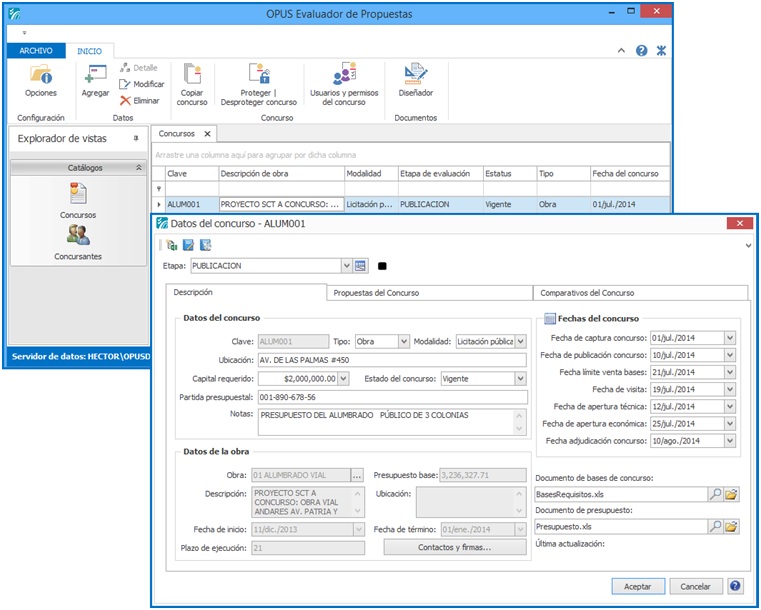
Task: Open the ARCHIVO ribbon tab
Action: click(36, 50)
